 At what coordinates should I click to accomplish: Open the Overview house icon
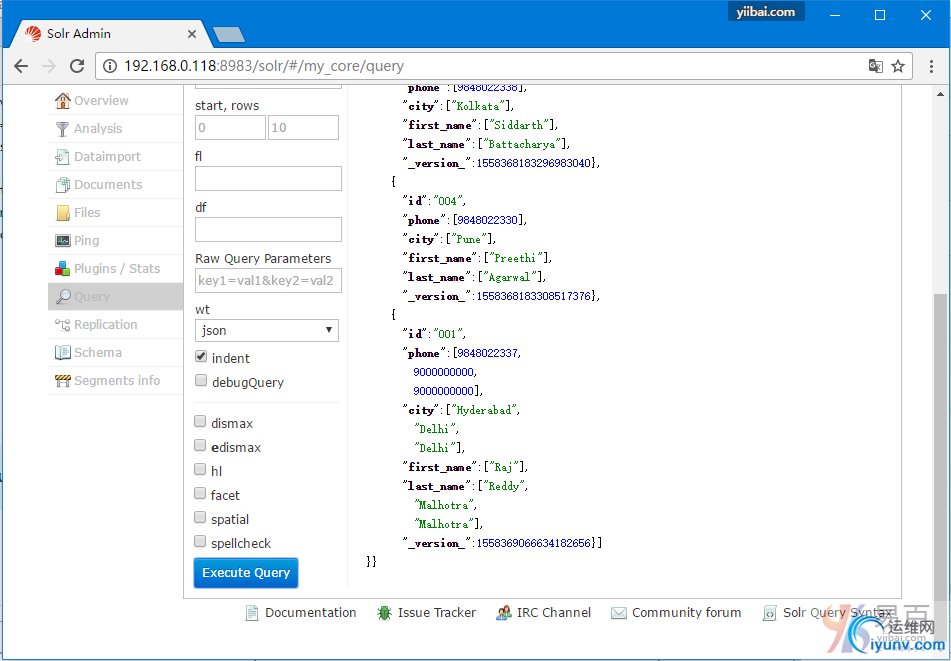coord(62,101)
